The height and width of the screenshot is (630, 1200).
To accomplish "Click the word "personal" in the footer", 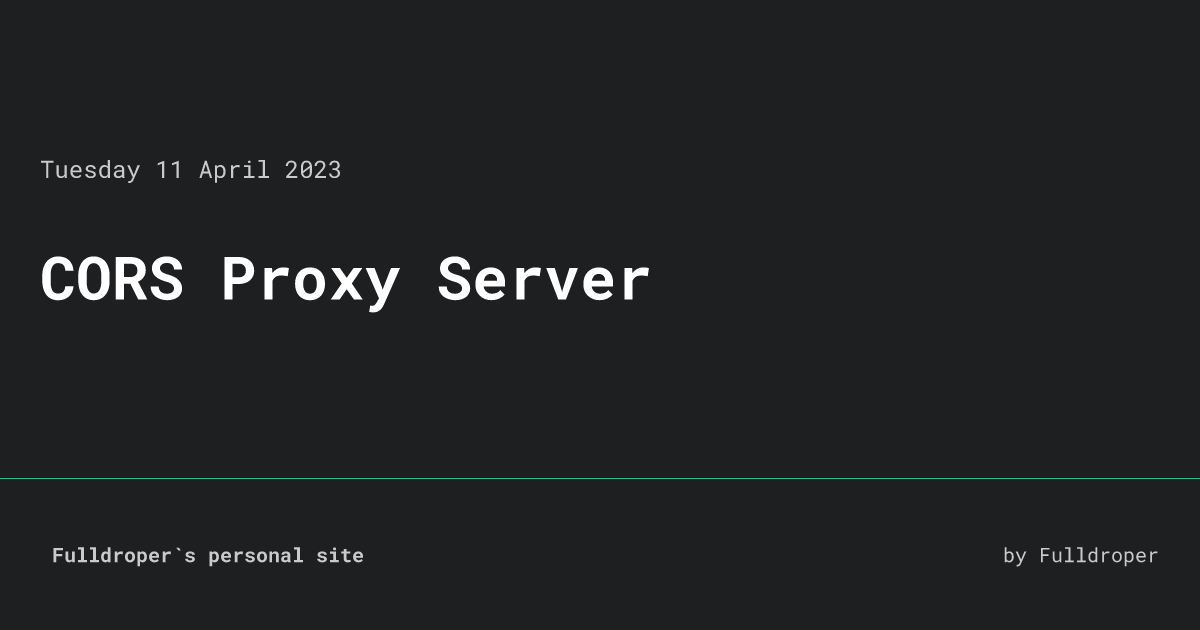I will (255, 556).
